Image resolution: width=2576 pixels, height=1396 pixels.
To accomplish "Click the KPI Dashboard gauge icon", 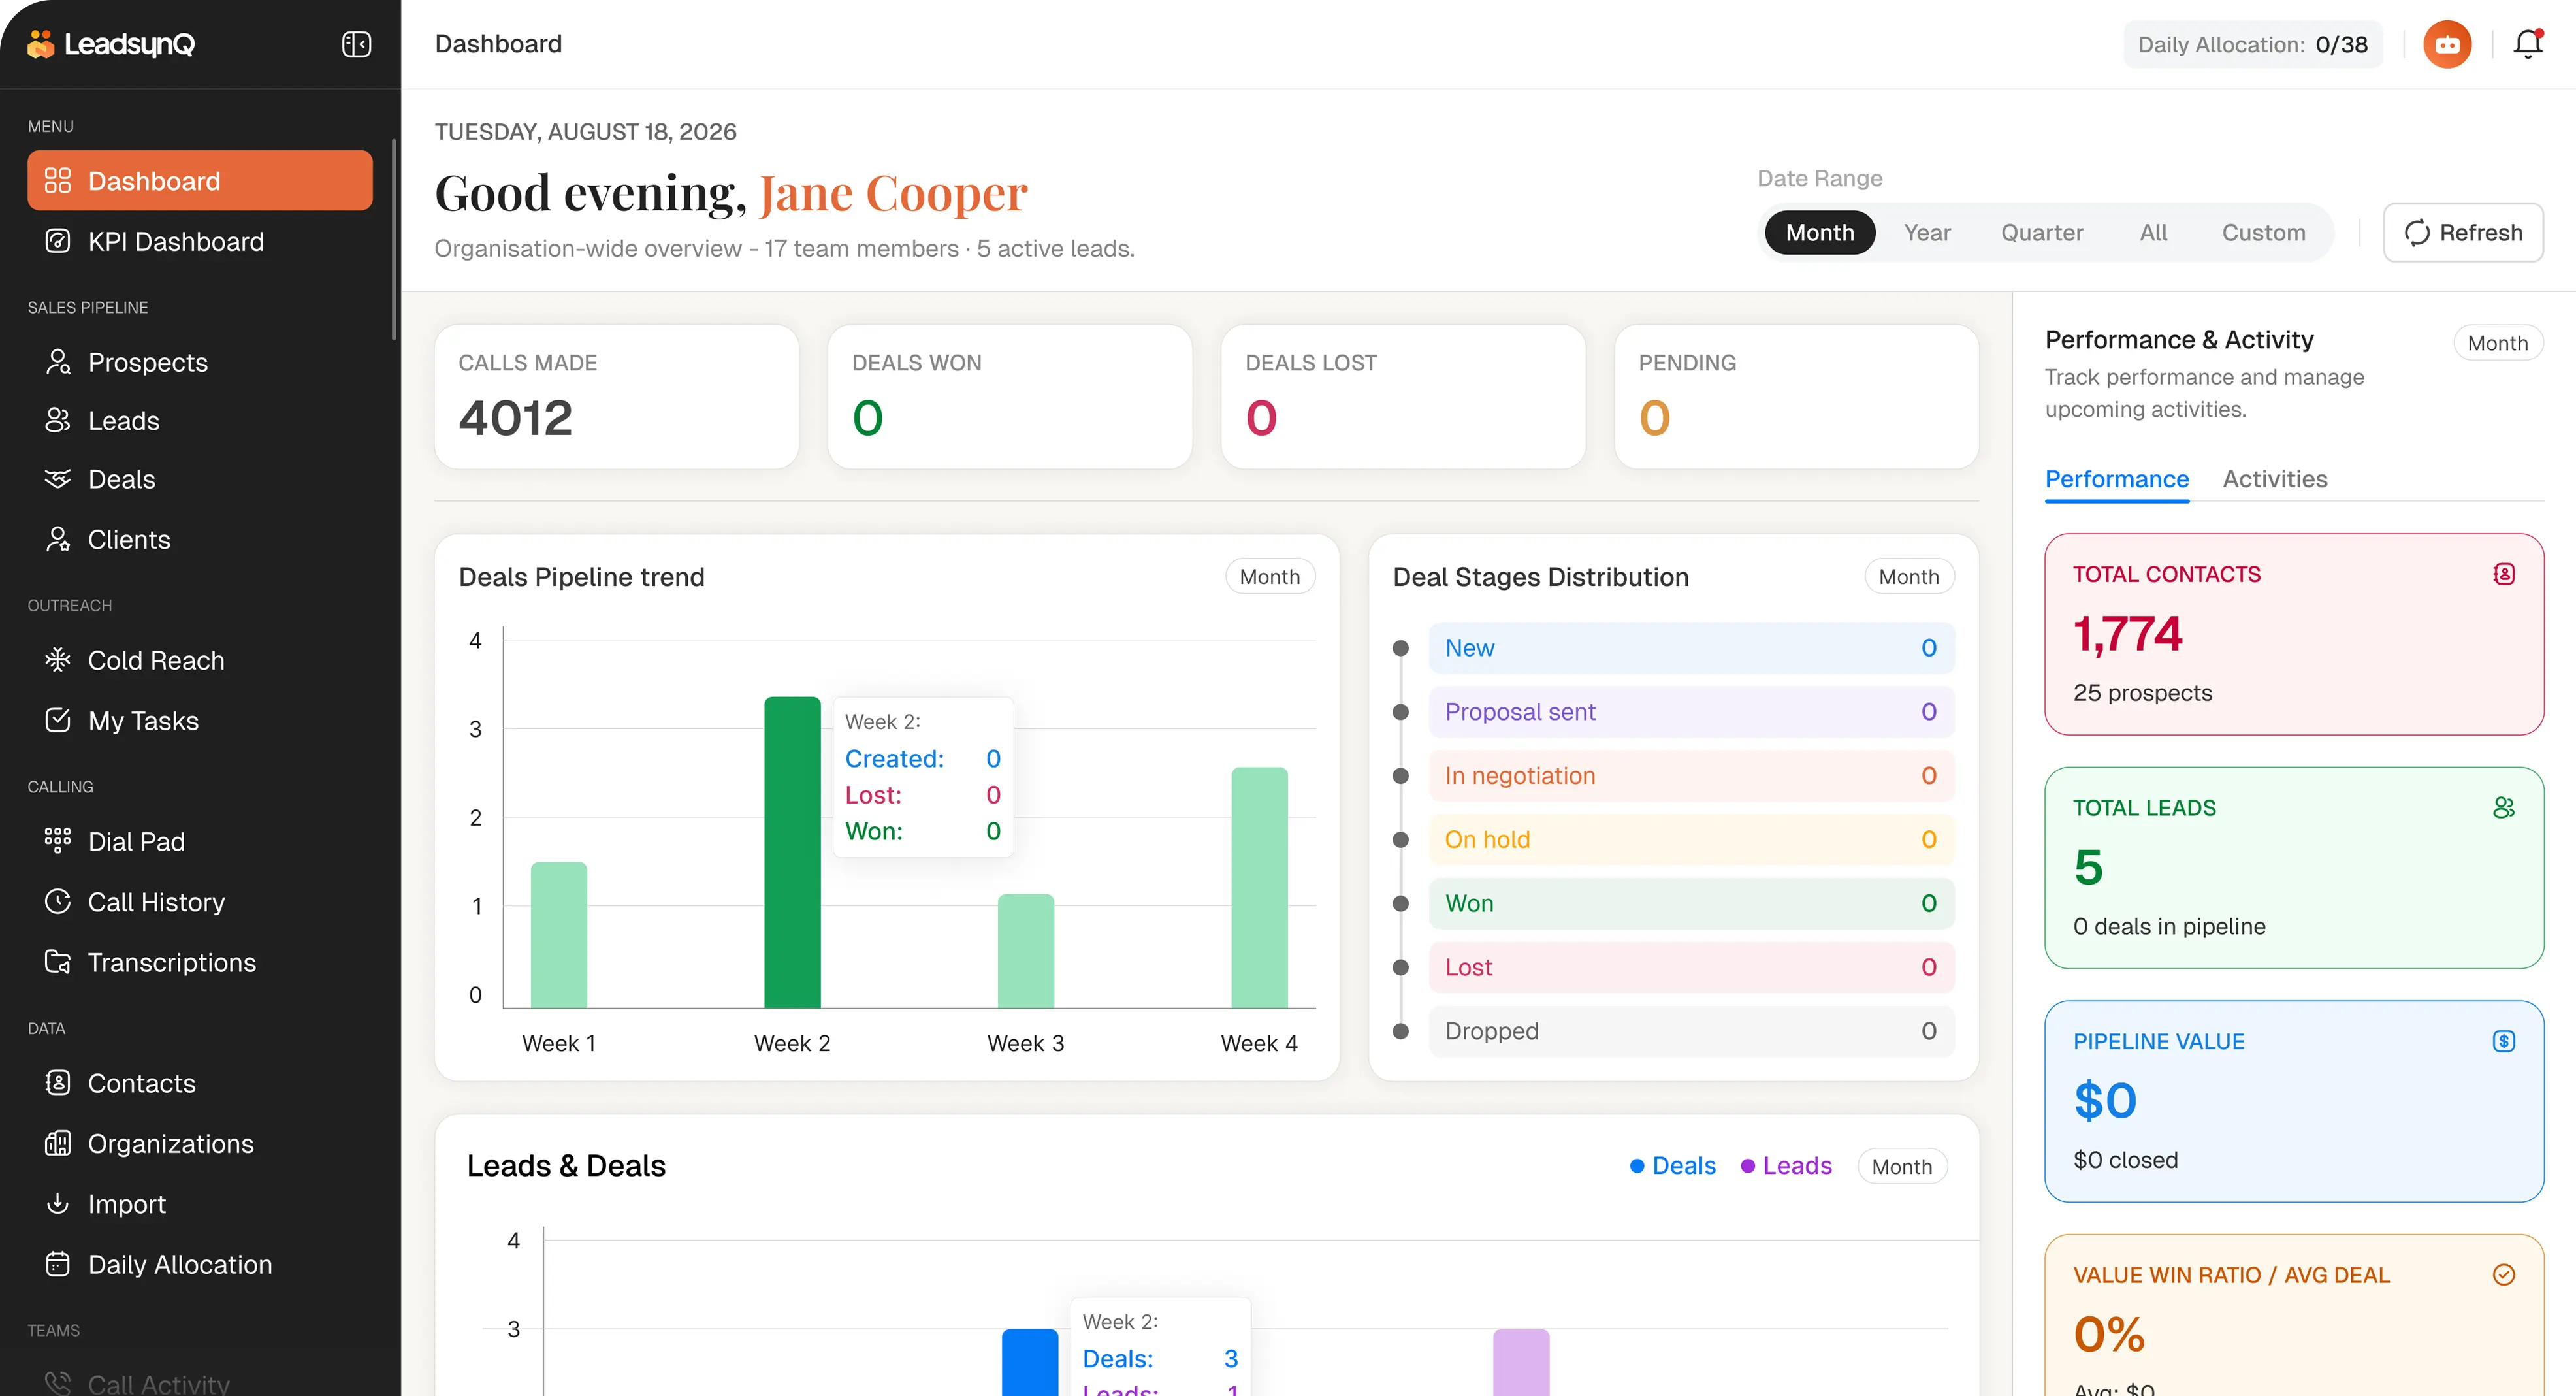I will (x=58, y=241).
